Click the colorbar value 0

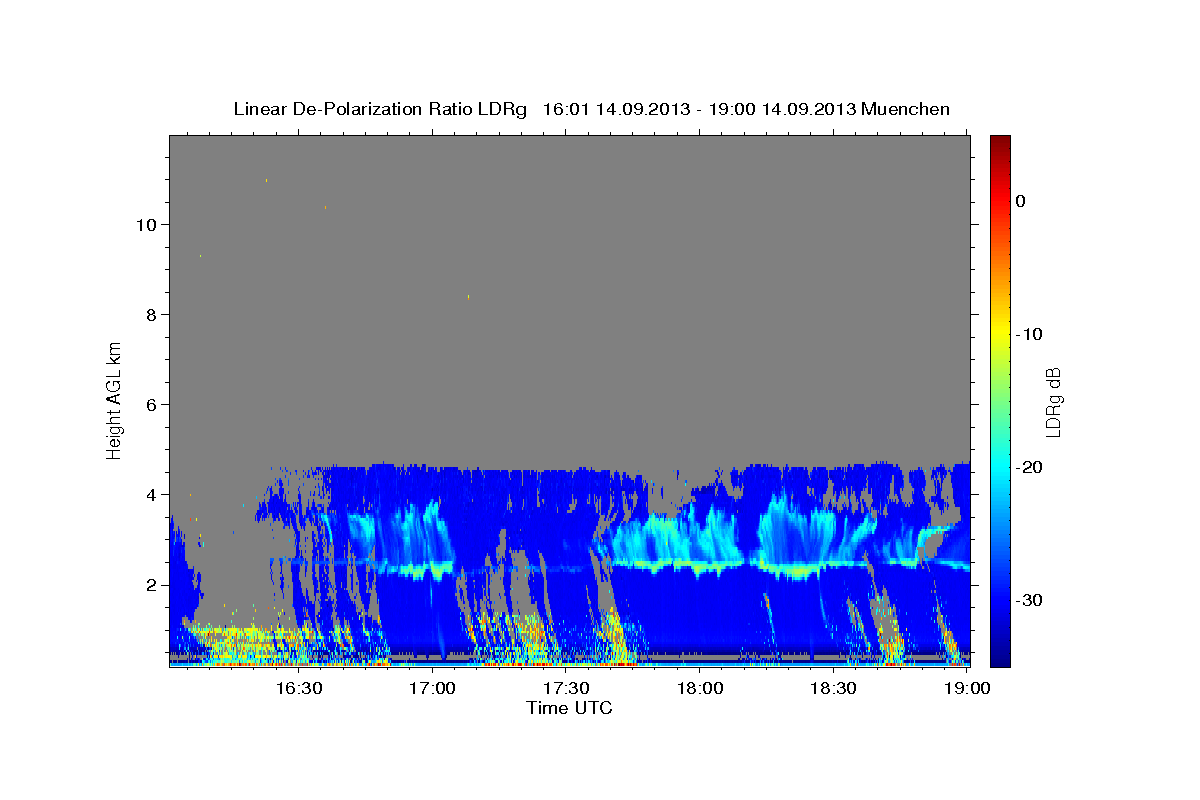(x=1021, y=201)
